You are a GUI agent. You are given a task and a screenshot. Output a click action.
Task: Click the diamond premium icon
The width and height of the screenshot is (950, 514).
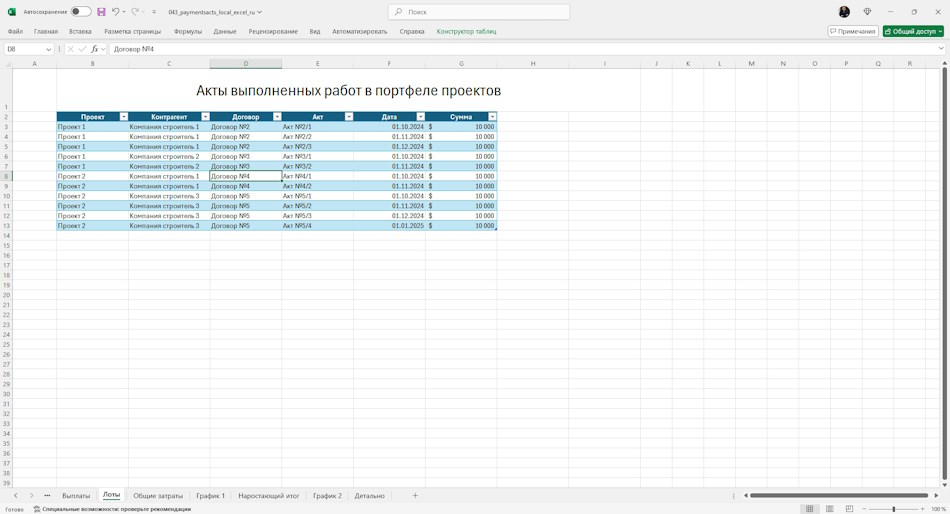(x=867, y=12)
